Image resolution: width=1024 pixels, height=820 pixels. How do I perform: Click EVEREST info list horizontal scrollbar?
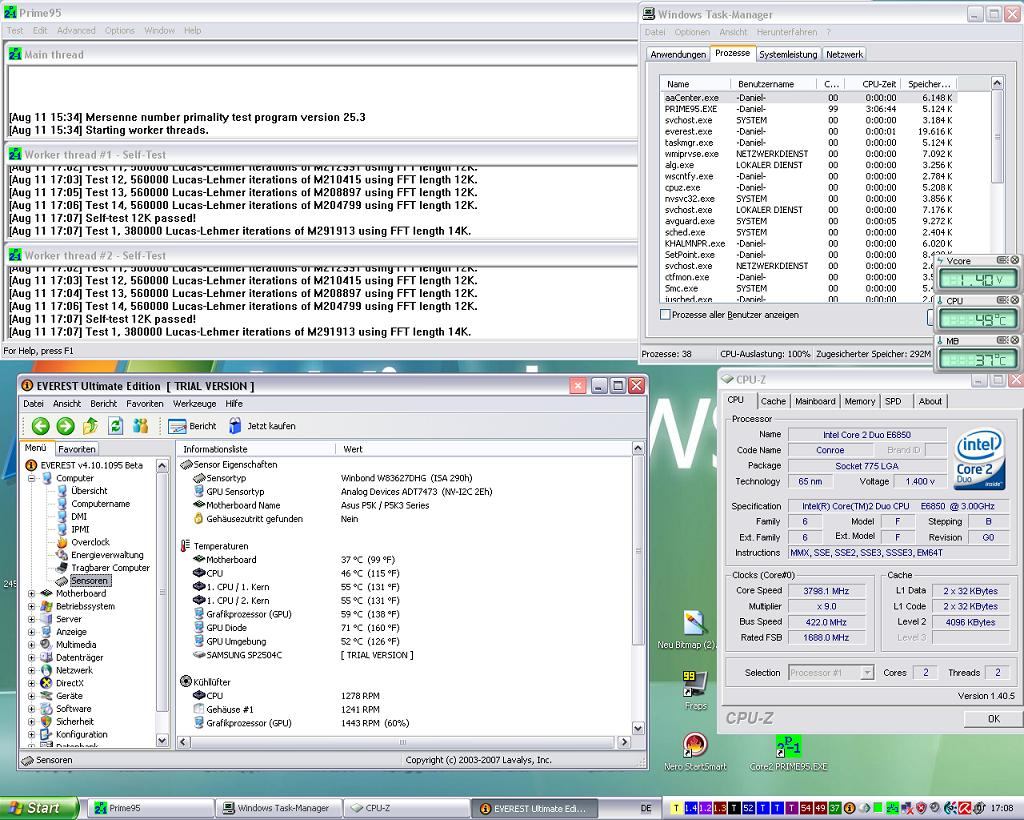pos(402,742)
